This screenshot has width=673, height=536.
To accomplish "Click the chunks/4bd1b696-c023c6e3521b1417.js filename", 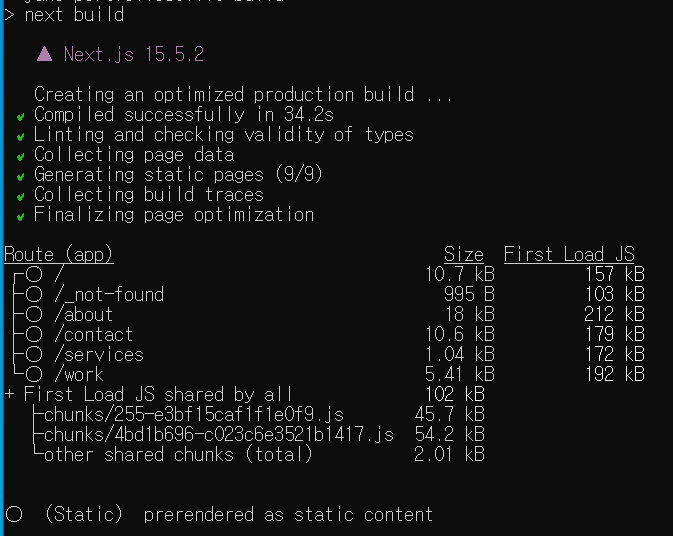I will (219, 434).
